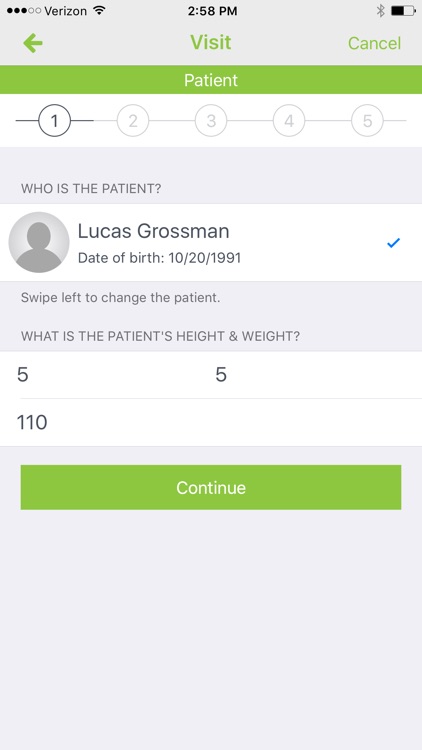Tap the battery indicator icon
Screen dimensions: 422x750
(x=403, y=11)
